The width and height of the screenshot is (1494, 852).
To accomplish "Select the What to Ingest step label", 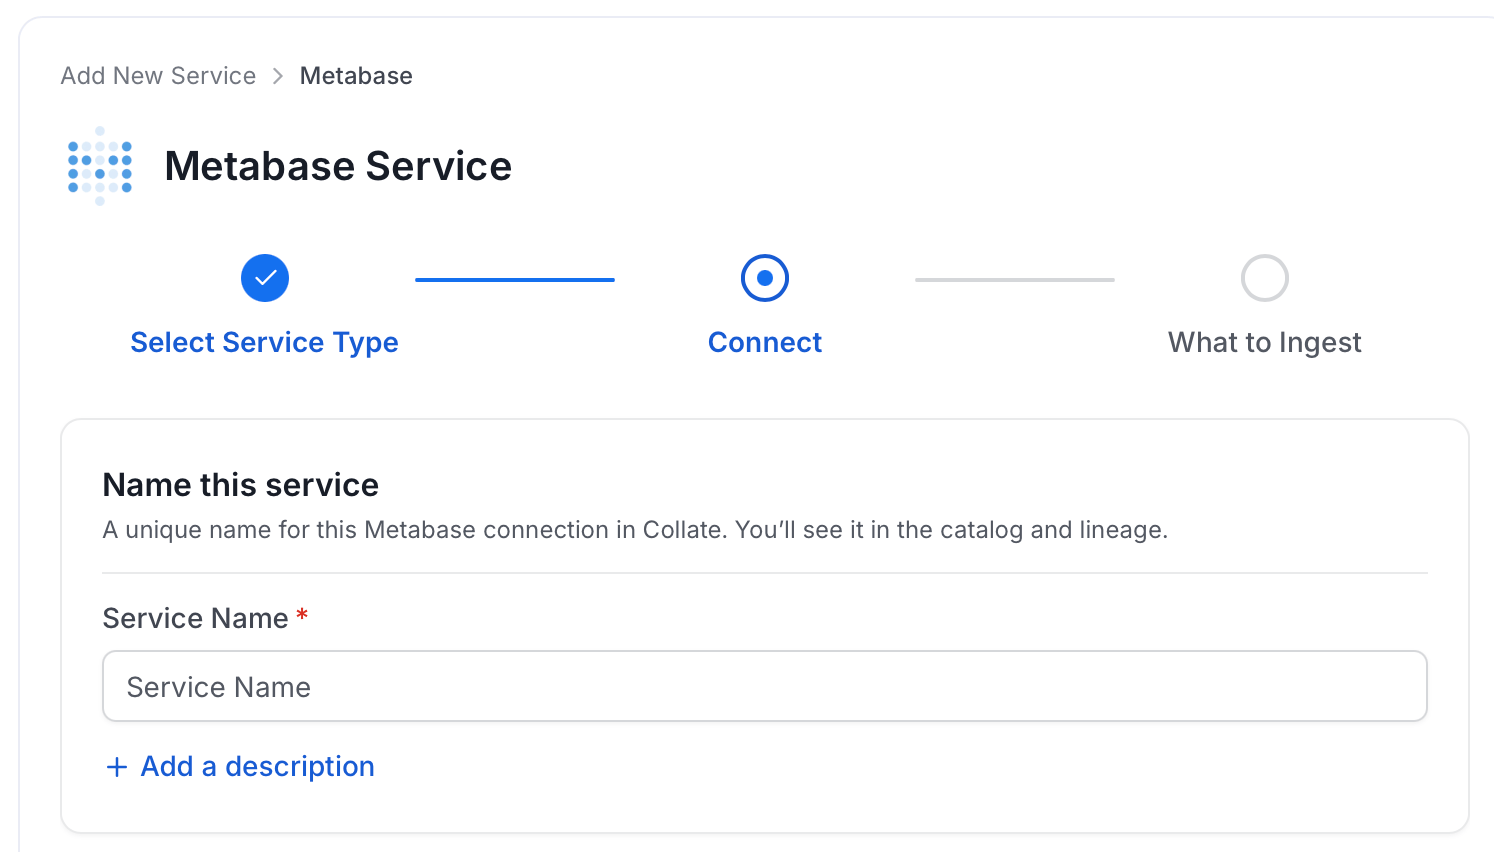I will tap(1265, 343).
